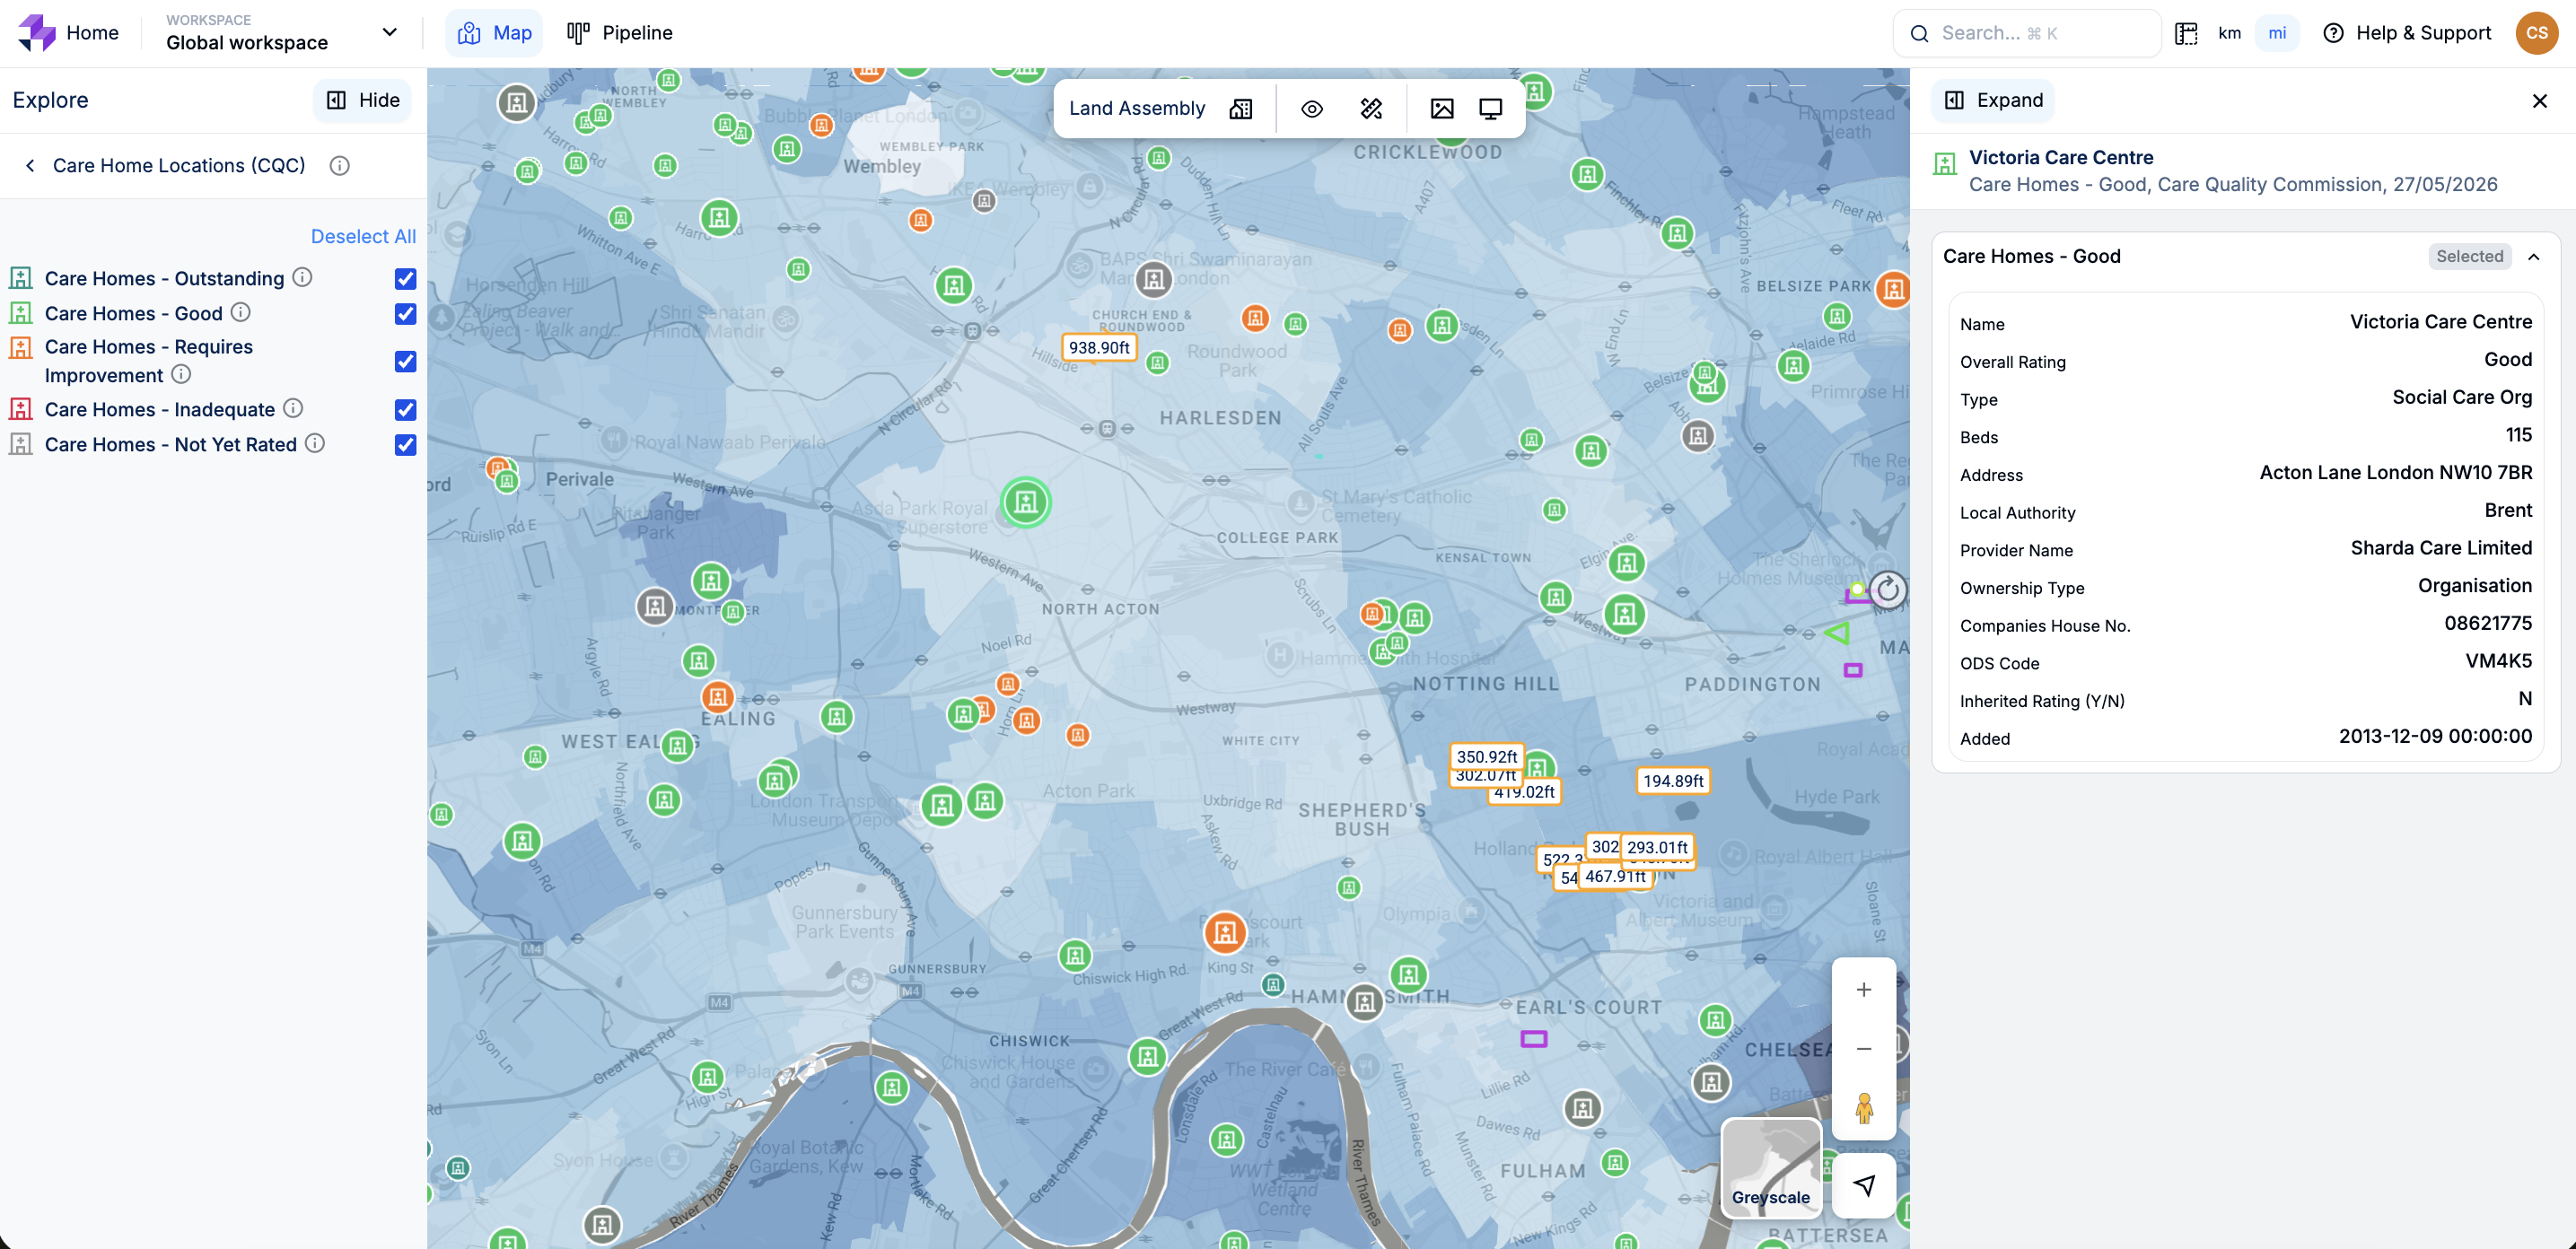This screenshot has width=2576, height=1249.
Task: Click the Victoria Care Centre title link
Action: 2060,157
